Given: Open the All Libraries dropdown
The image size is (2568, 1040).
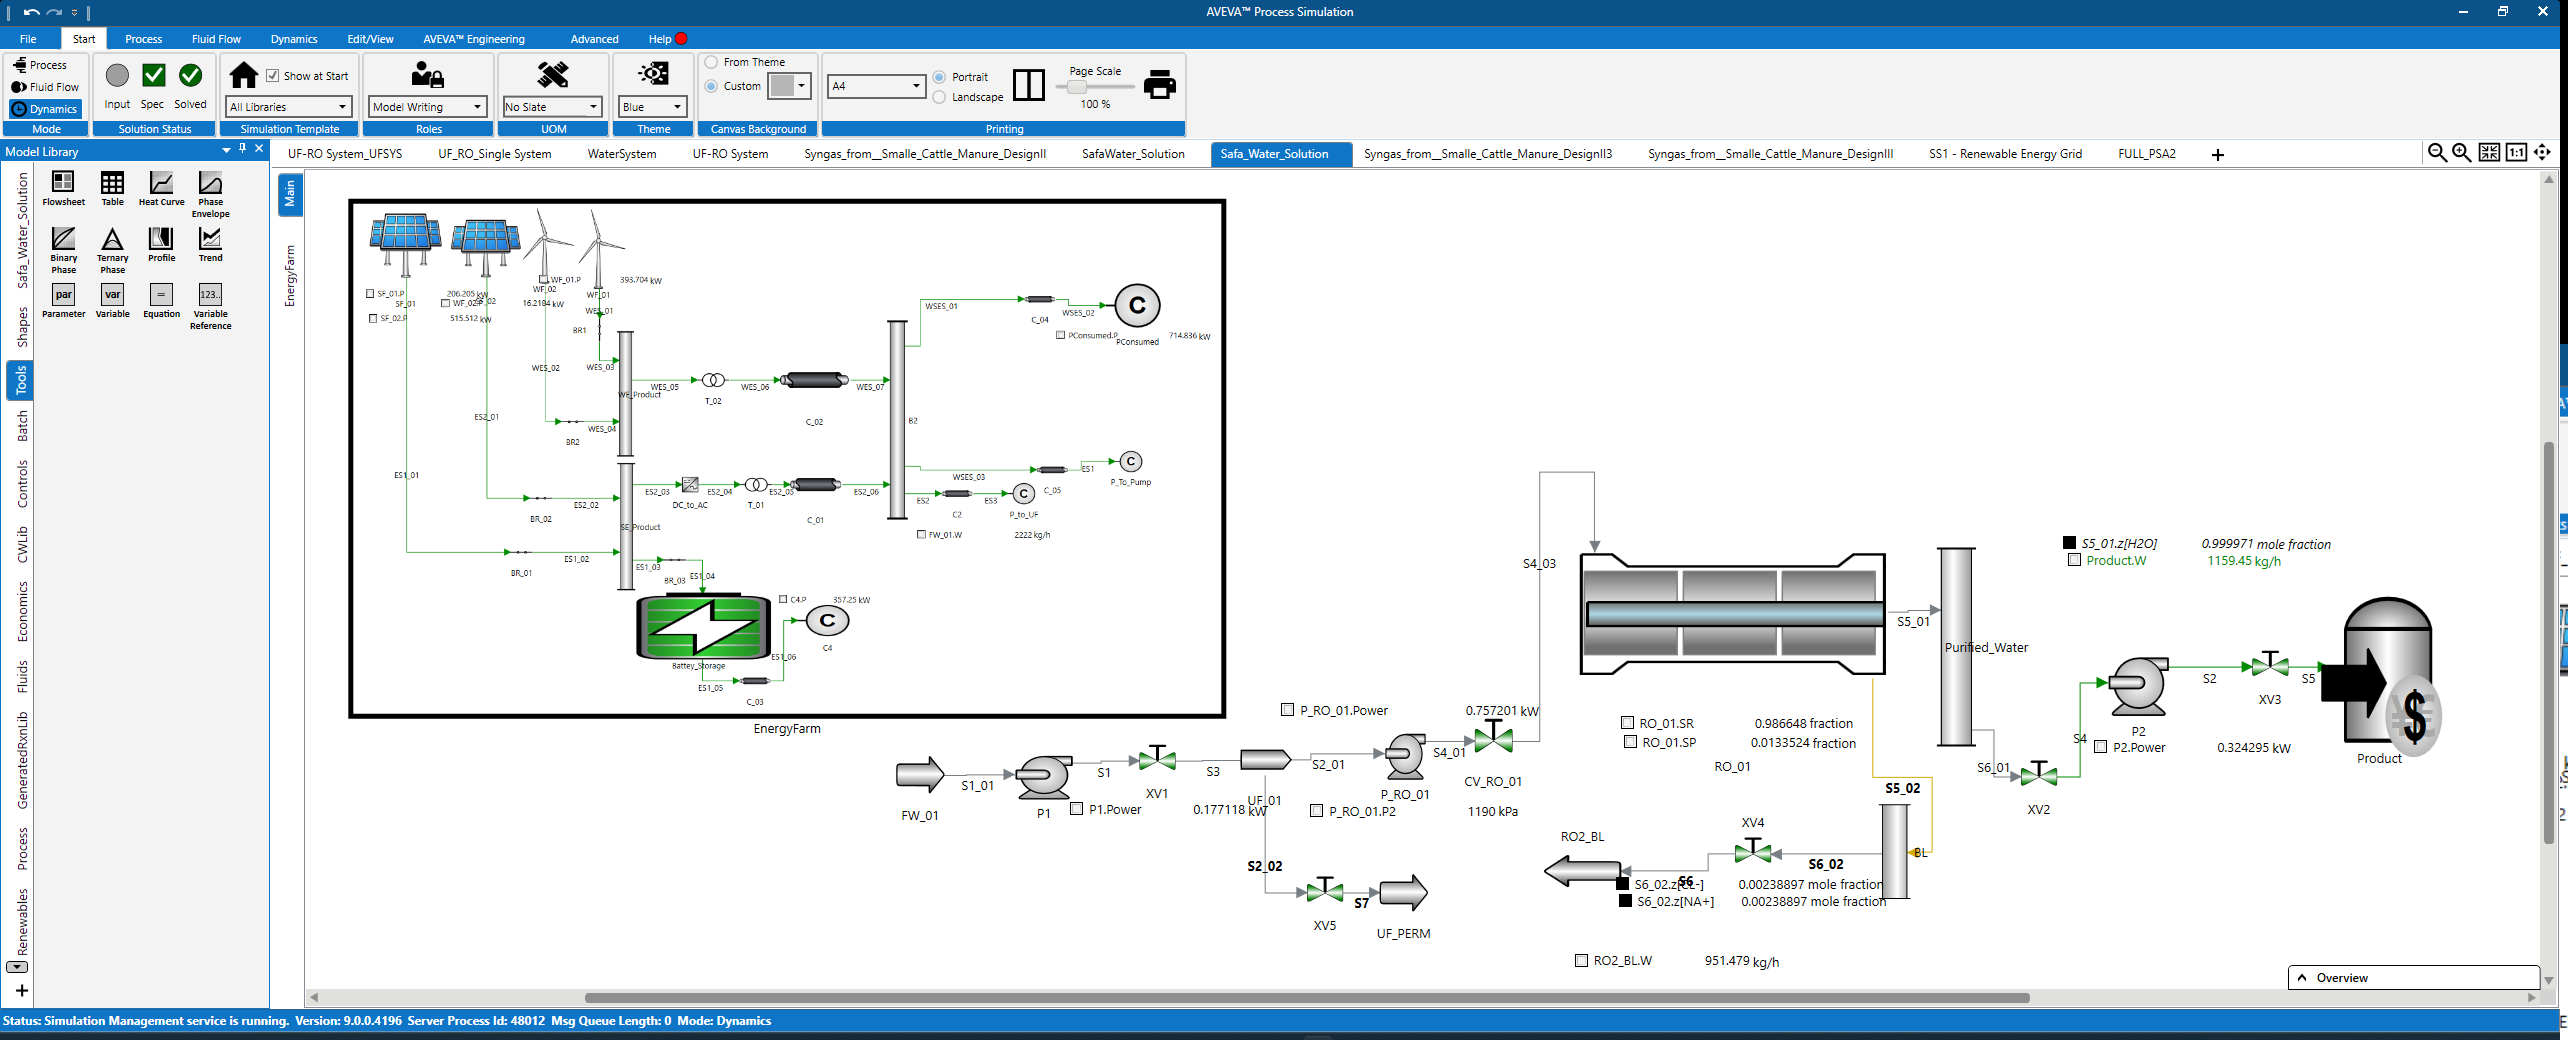Looking at the screenshot, I should coord(344,106).
